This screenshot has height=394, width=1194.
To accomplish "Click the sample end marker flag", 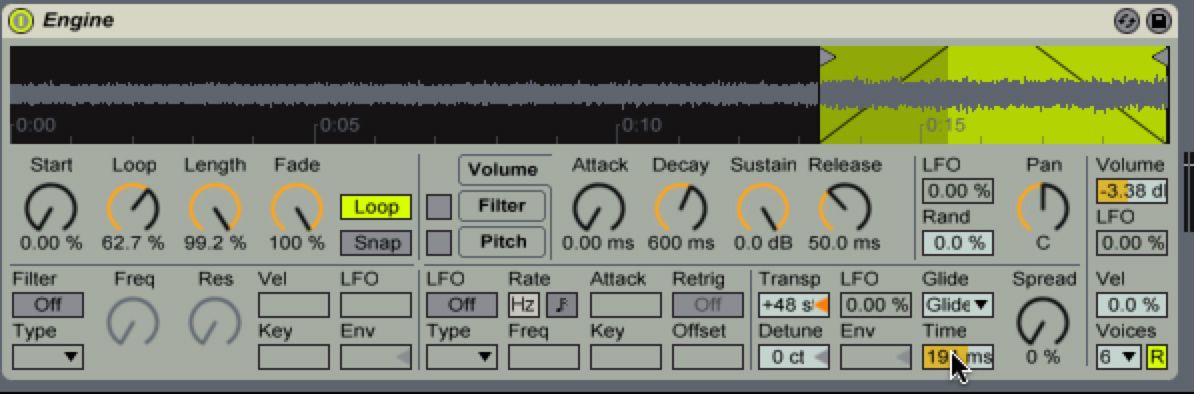I will 1160,56.
